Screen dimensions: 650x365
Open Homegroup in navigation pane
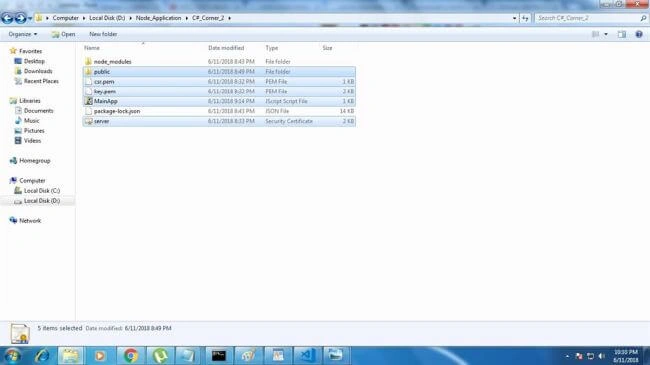[x=35, y=161]
